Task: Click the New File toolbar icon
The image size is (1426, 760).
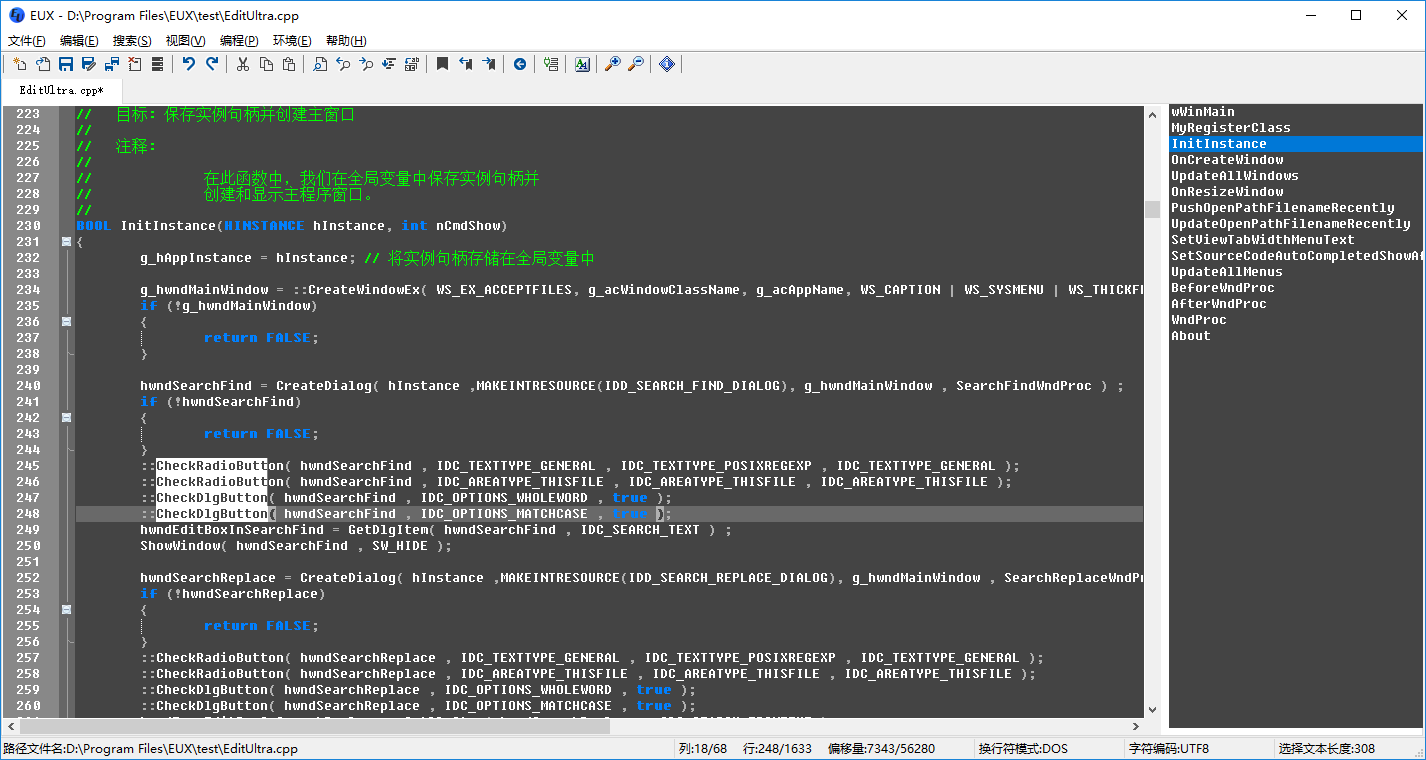Action: (x=19, y=64)
